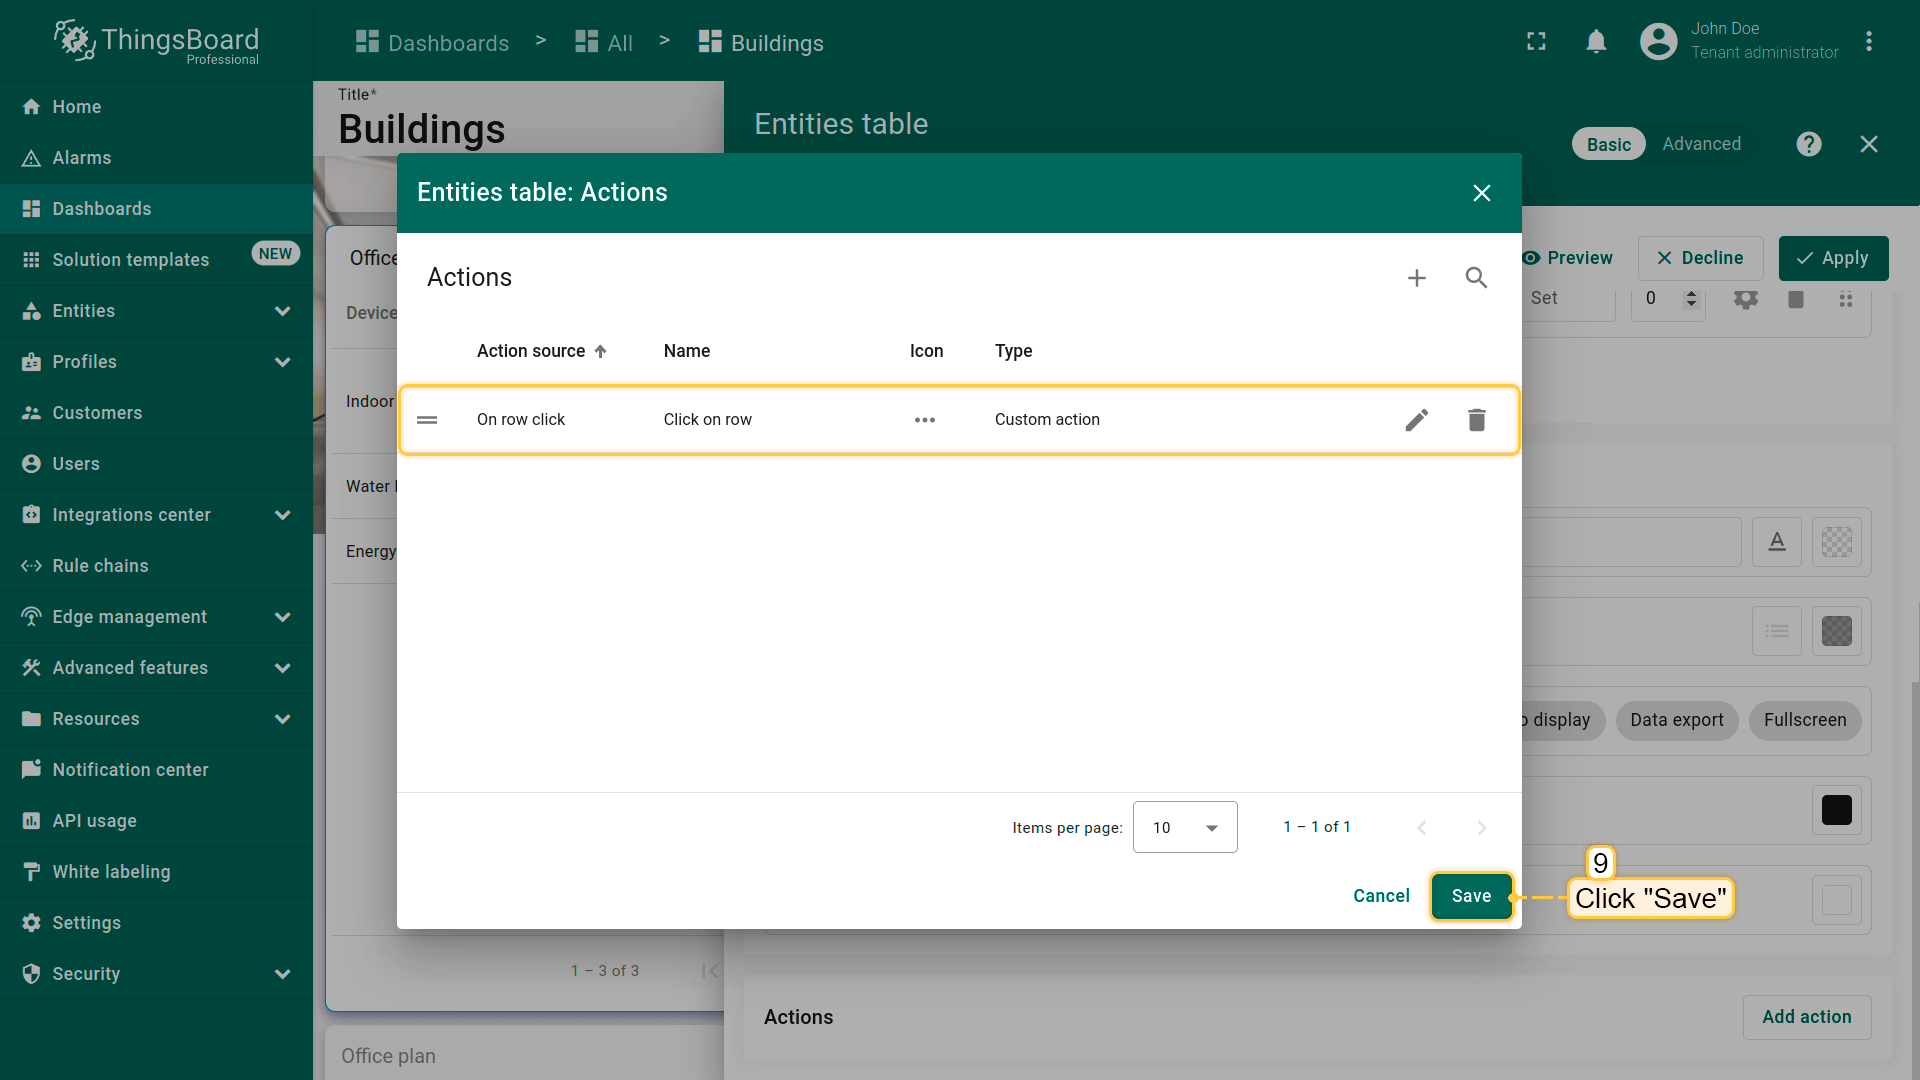Switch to Basic settings mode
The width and height of the screenshot is (1920, 1080).
pos(1608,144)
